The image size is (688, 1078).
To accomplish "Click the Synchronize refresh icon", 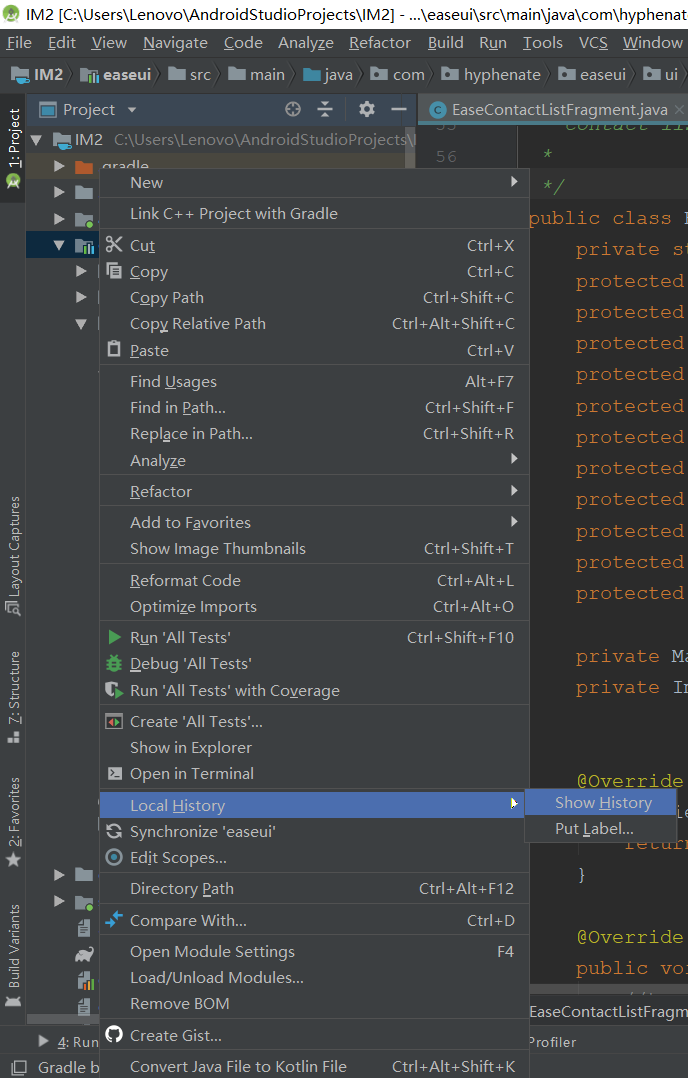I will coord(114,831).
